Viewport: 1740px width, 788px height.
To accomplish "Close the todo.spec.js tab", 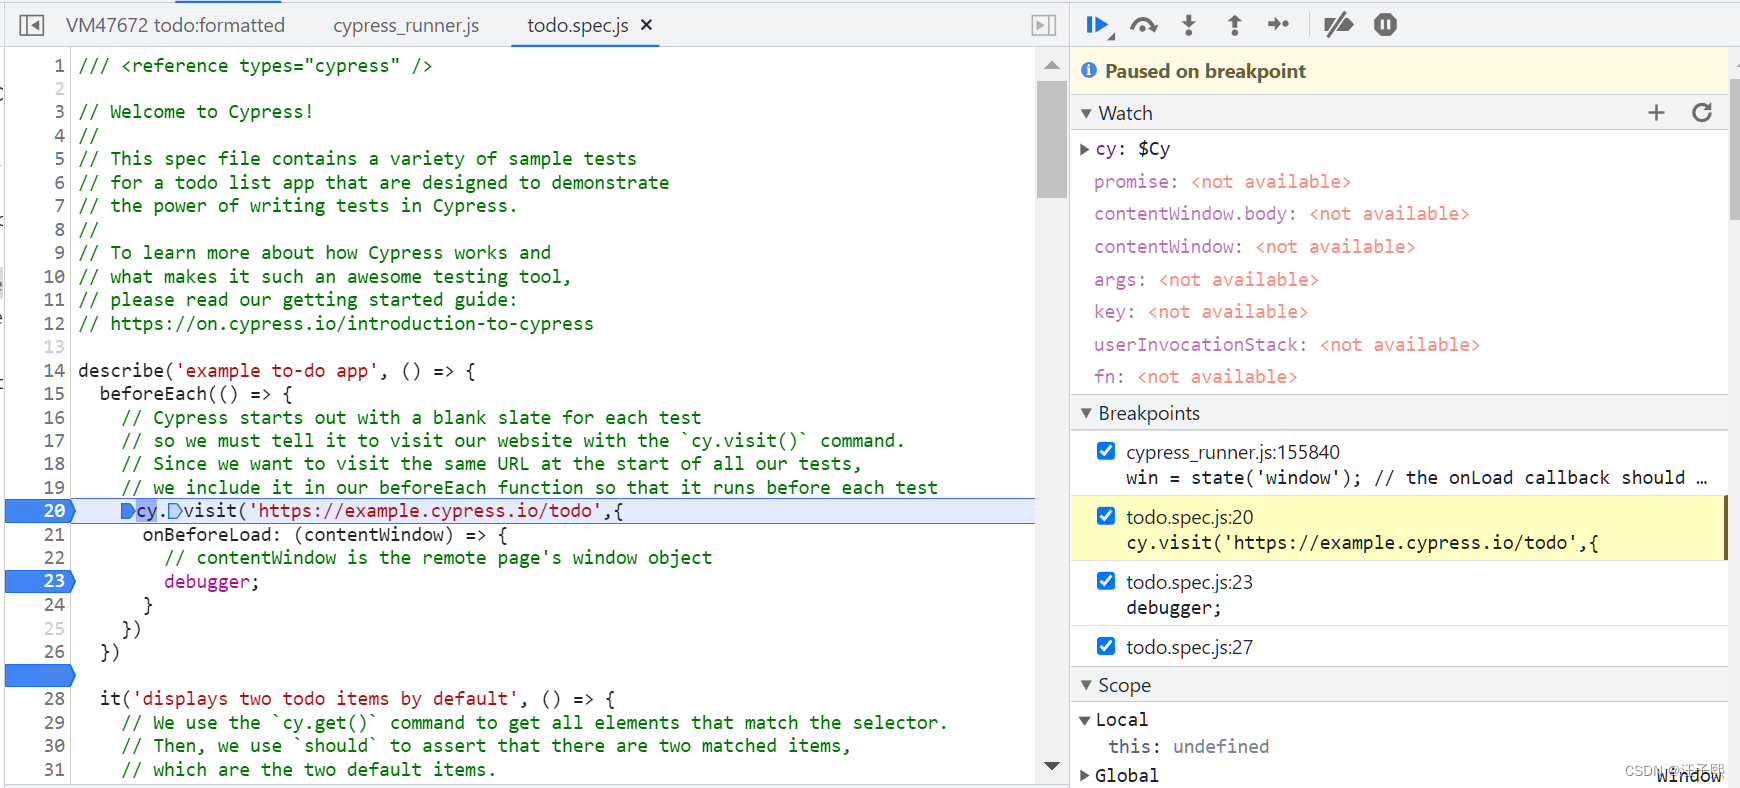I will (x=647, y=25).
